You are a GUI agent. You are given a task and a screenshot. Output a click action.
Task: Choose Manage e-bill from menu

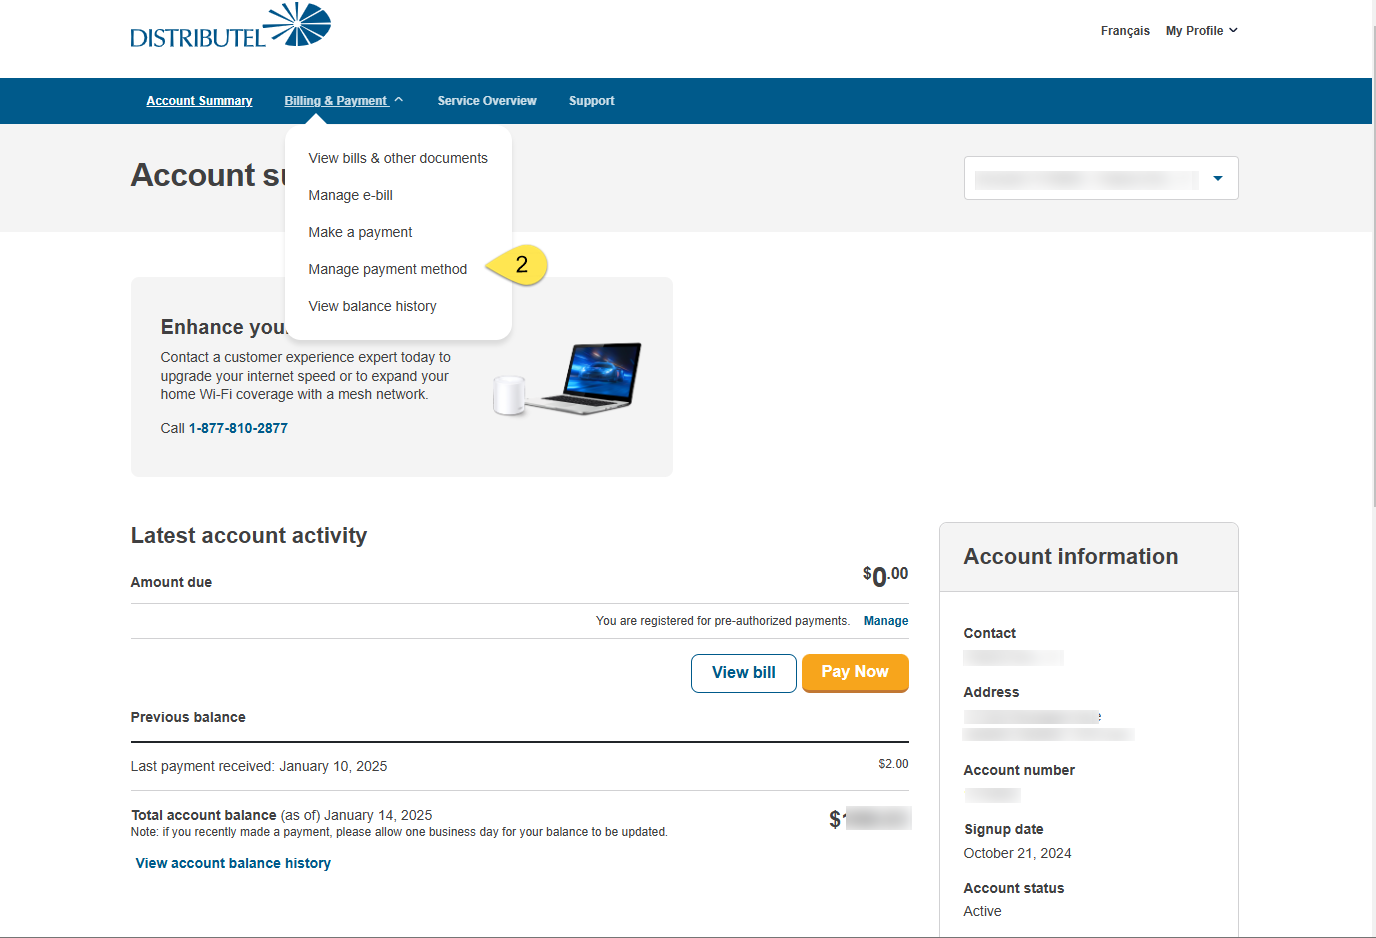pos(350,195)
